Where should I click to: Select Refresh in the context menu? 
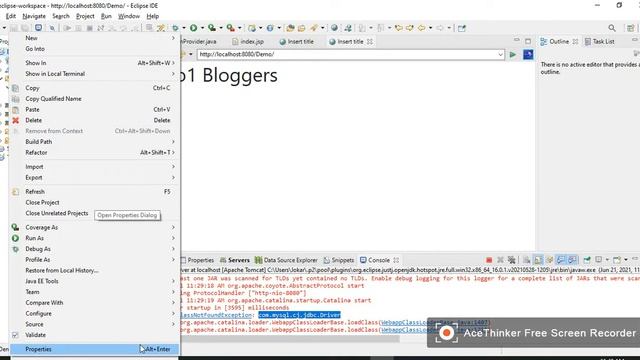[x=94, y=192]
